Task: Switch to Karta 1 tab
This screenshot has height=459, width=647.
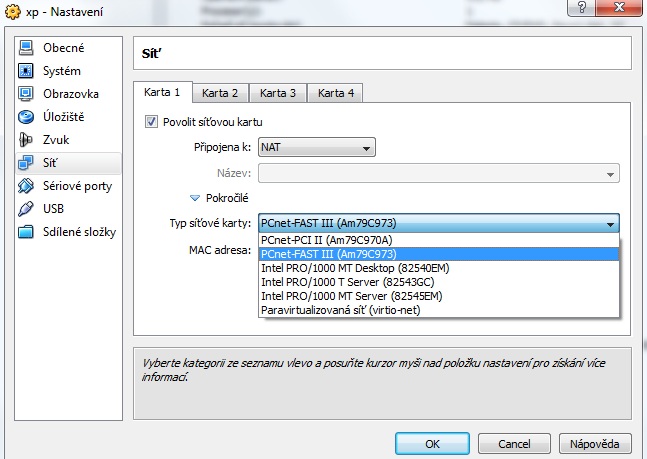Action: [x=162, y=92]
